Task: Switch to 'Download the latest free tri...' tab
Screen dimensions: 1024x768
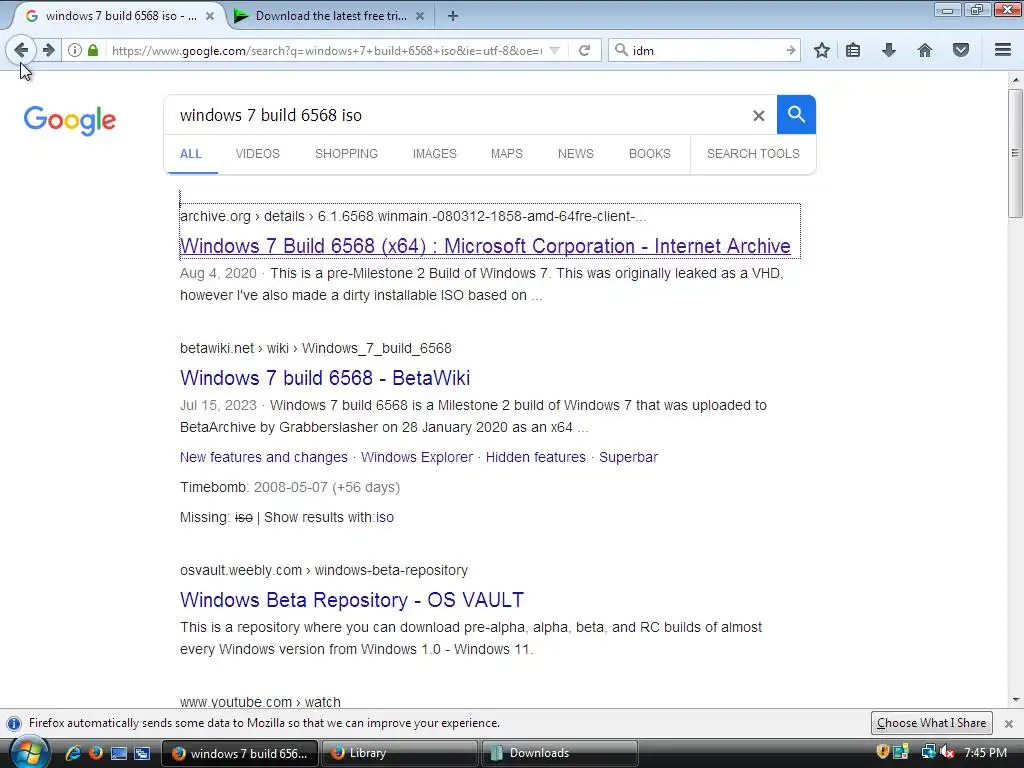Action: [x=330, y=16]
